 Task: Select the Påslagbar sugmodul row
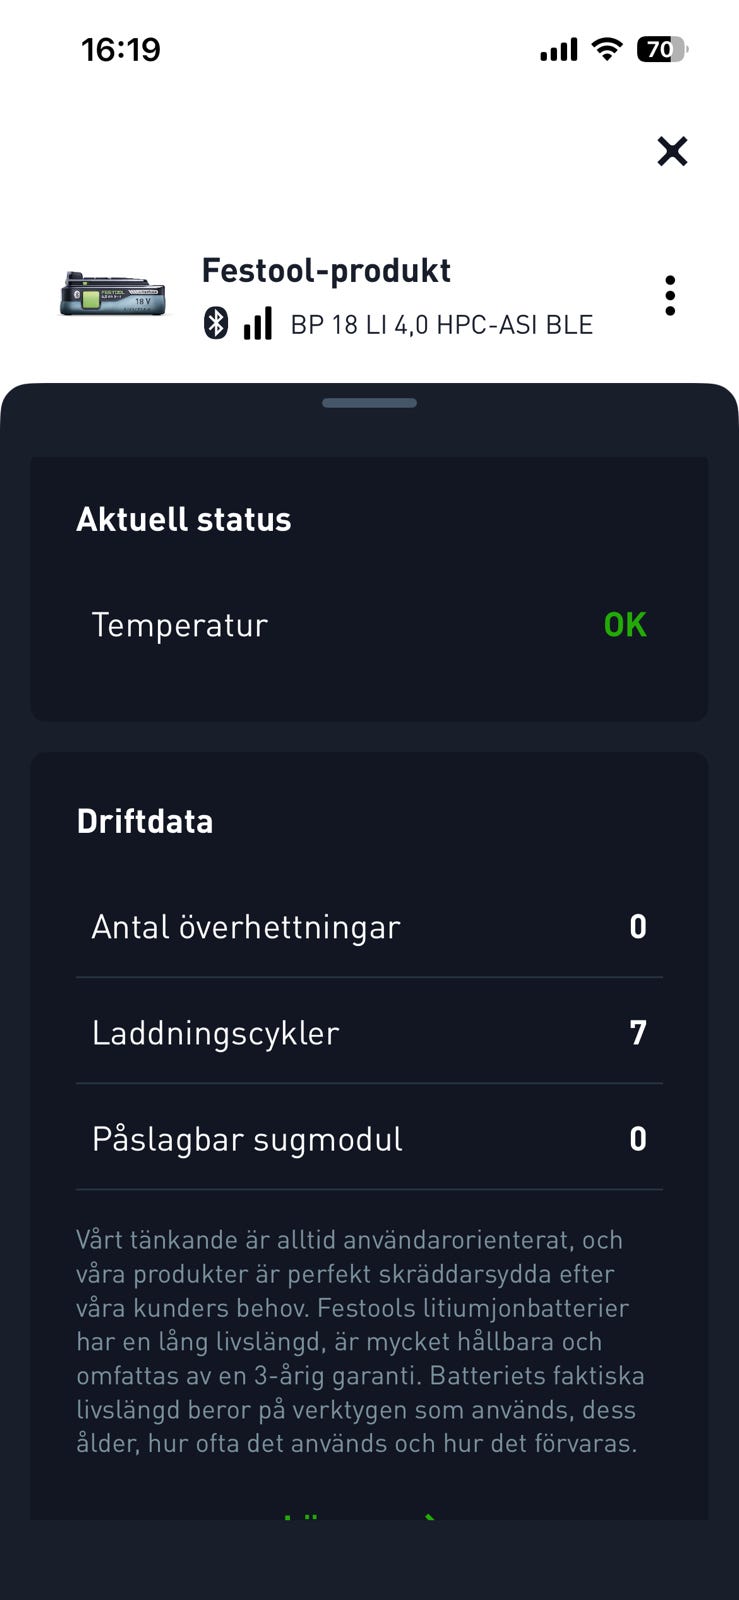[369, 1139]
